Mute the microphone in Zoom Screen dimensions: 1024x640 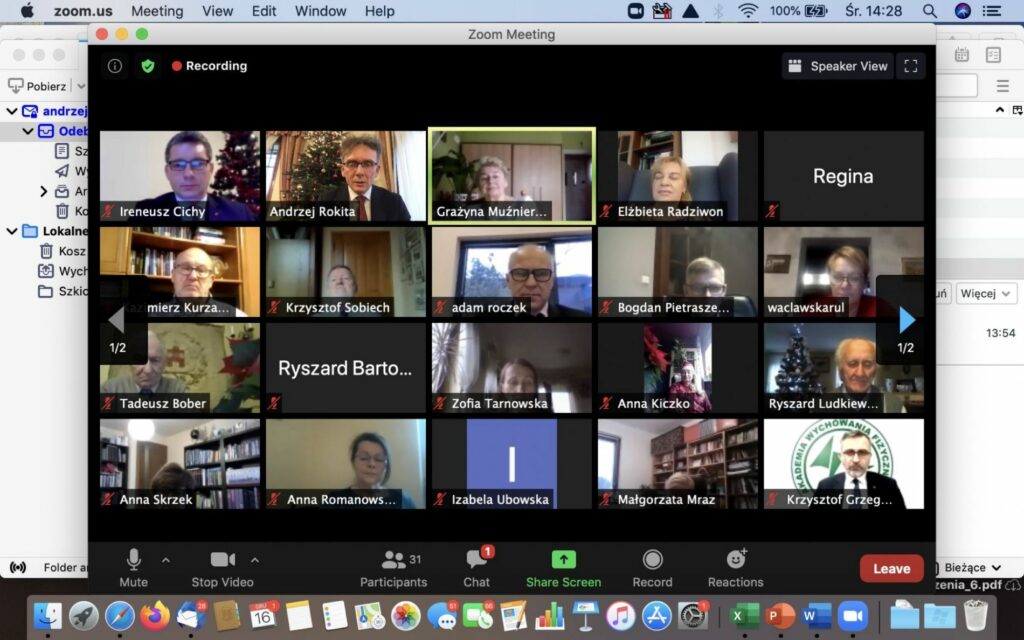(133, 568)
